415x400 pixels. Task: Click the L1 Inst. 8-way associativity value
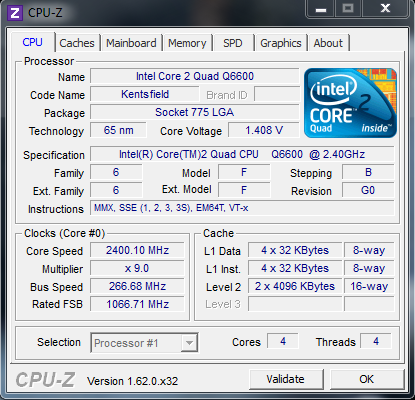coord(369,268)
